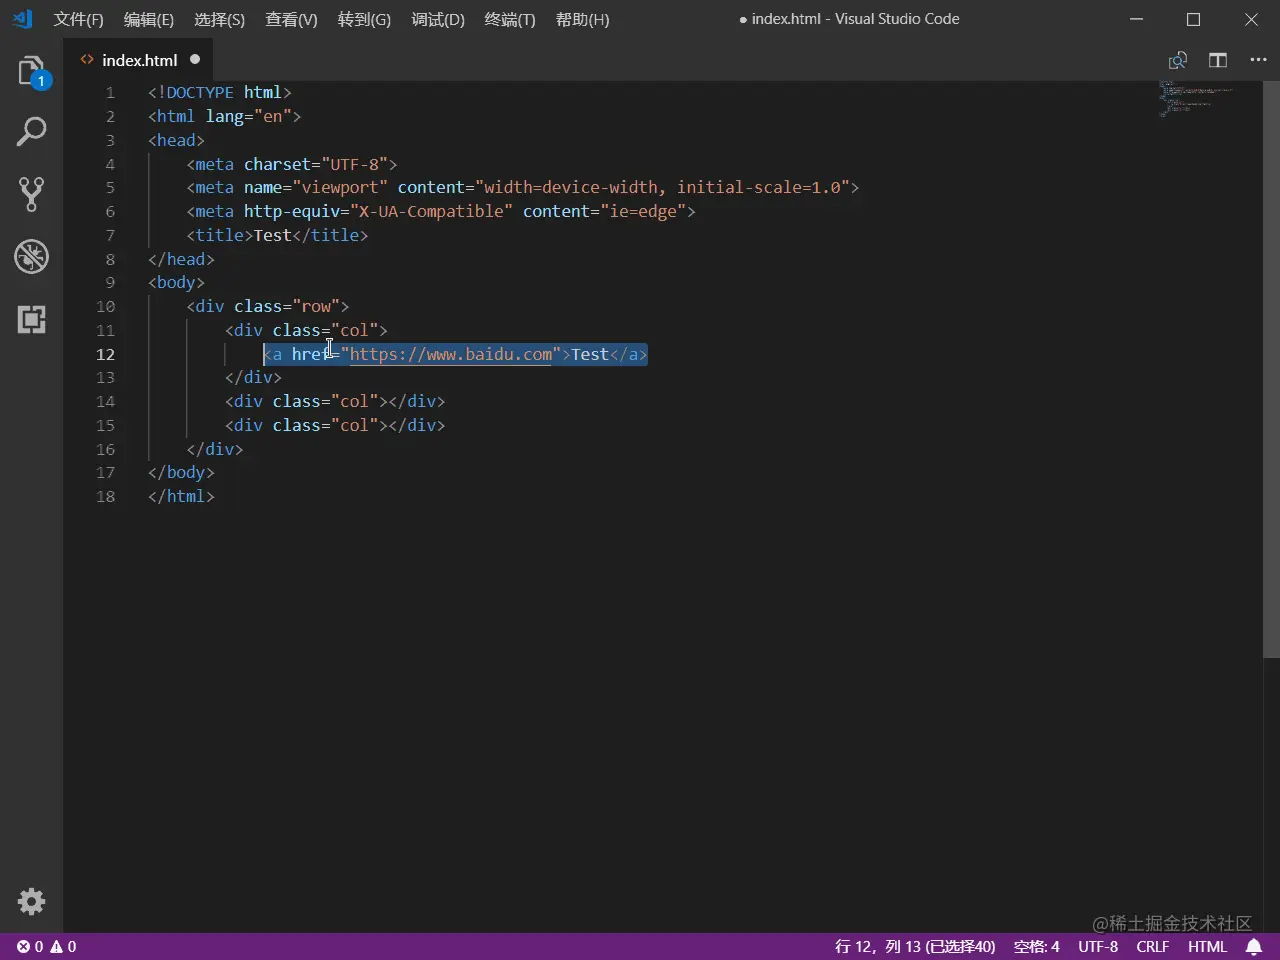Open the Debug view in activity bar
This screenshot has width=1280, height=960.
(31, 257)
